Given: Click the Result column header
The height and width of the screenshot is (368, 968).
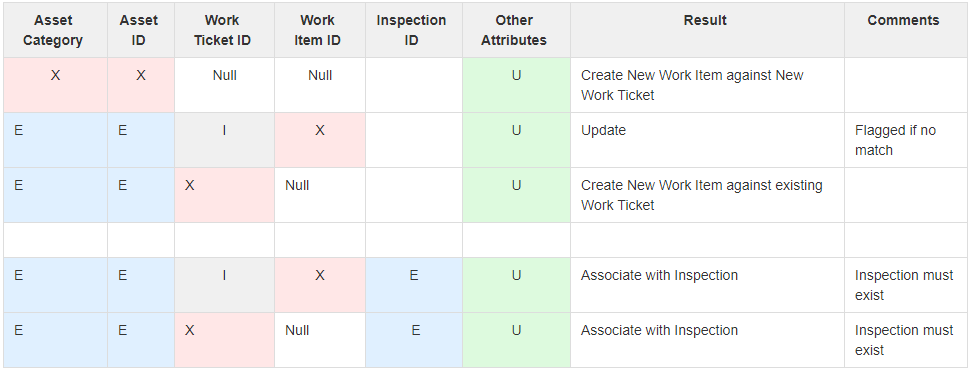Looking at the screenshot, I should click(x=707, y=30).
